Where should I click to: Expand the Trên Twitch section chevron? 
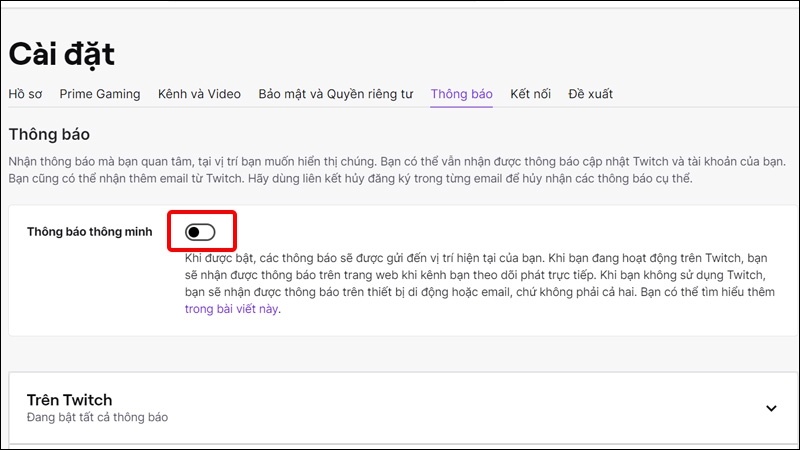[771, 408]
